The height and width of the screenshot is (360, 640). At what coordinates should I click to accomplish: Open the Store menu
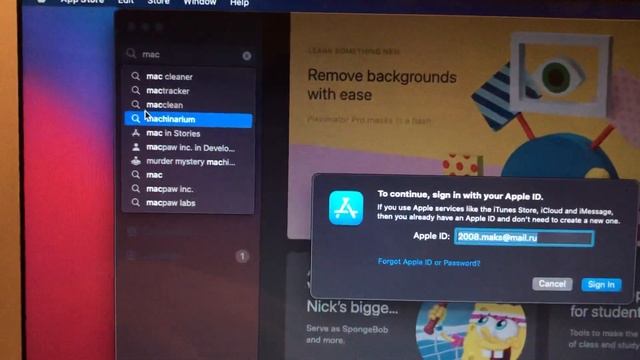158,2
